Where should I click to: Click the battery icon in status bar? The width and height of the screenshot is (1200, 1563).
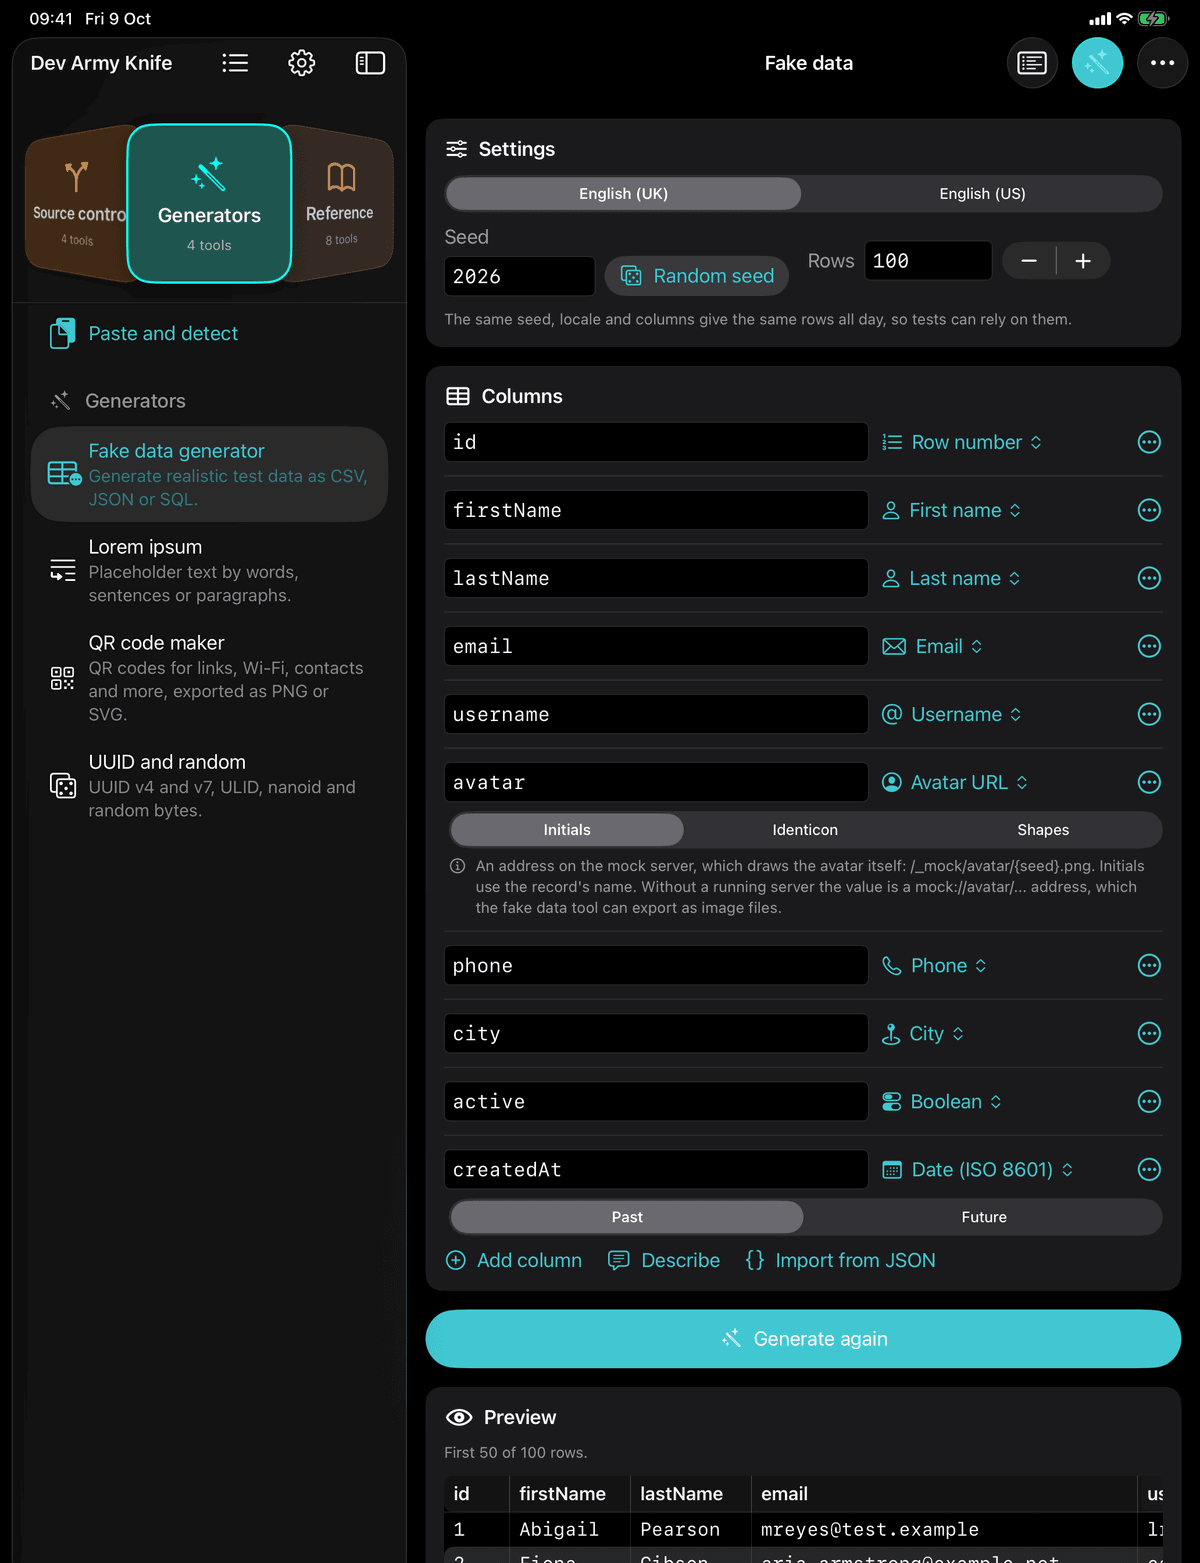click(1154, 18)
